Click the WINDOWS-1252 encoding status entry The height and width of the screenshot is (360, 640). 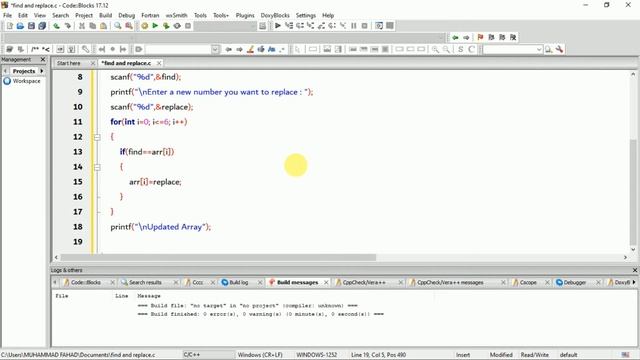pyautogui.click(x=316, y=355)
